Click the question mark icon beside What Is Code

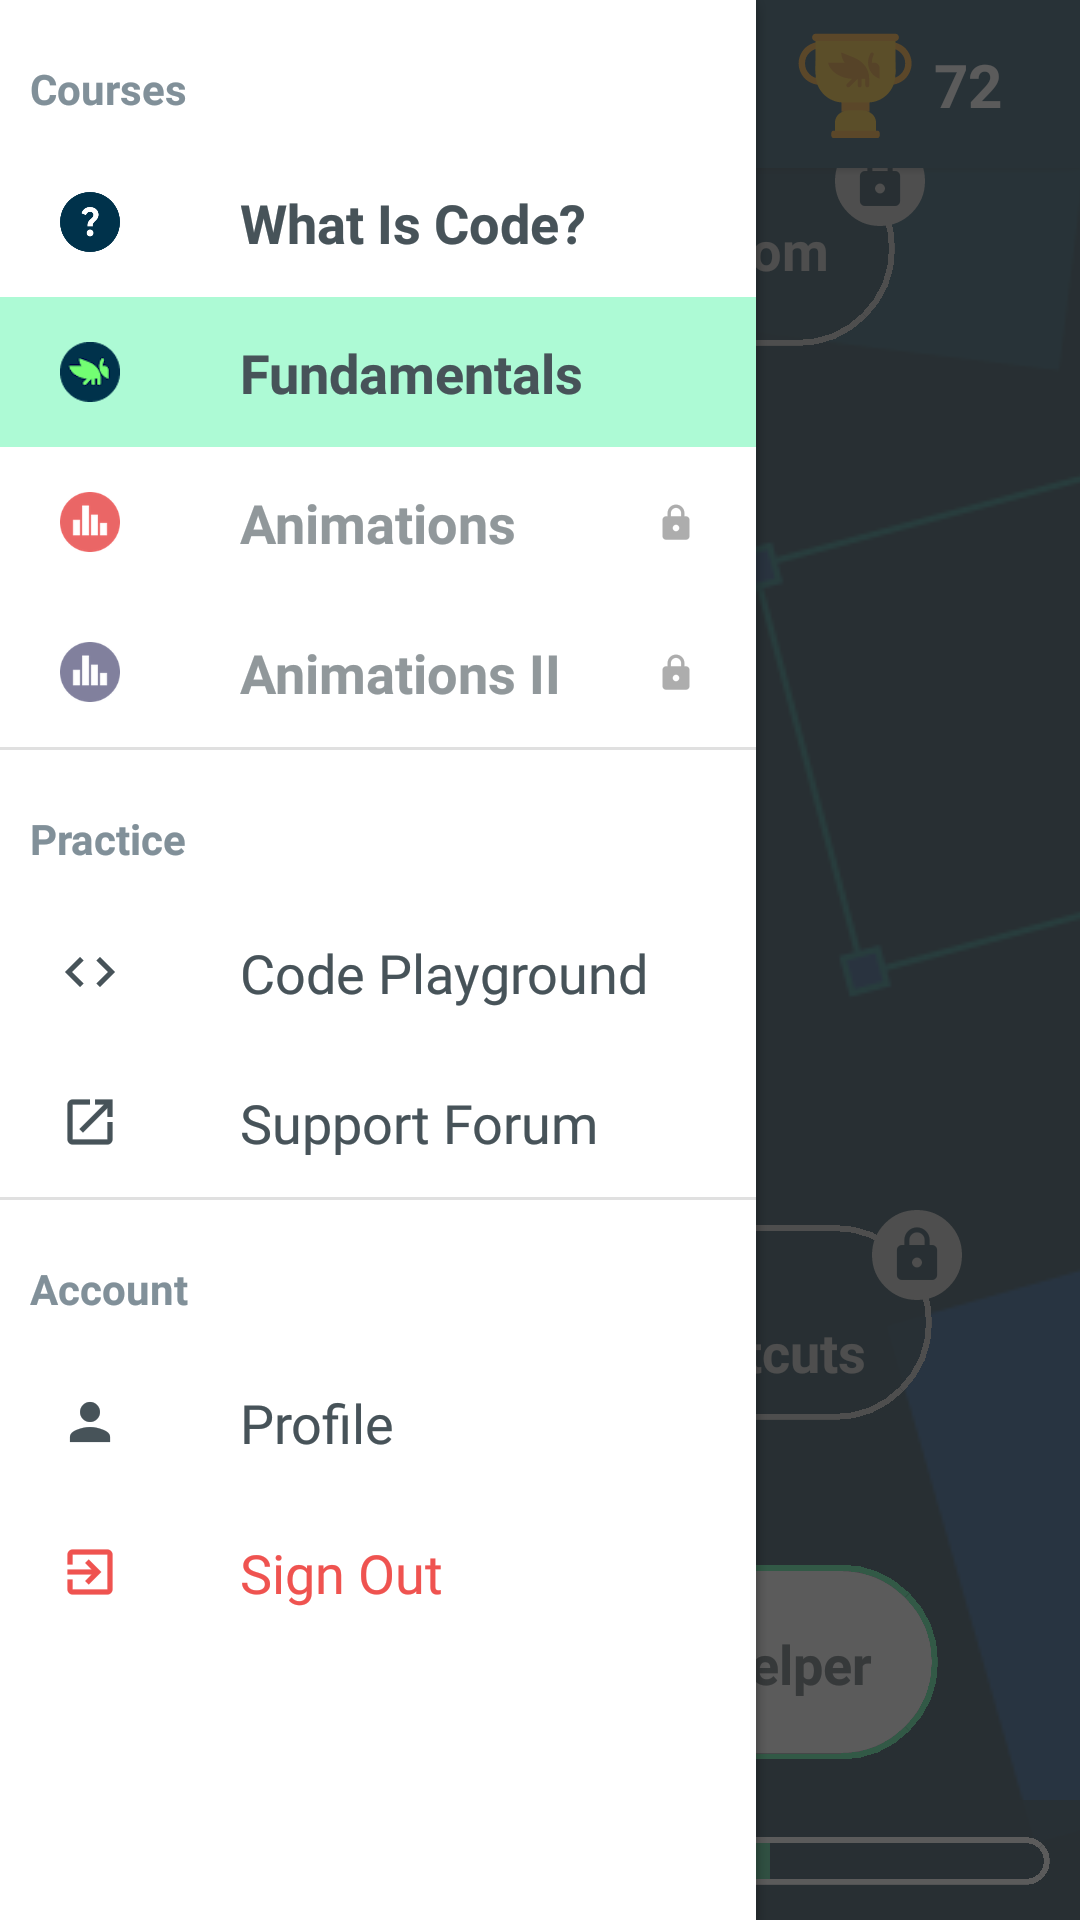[x=90, y=222]
